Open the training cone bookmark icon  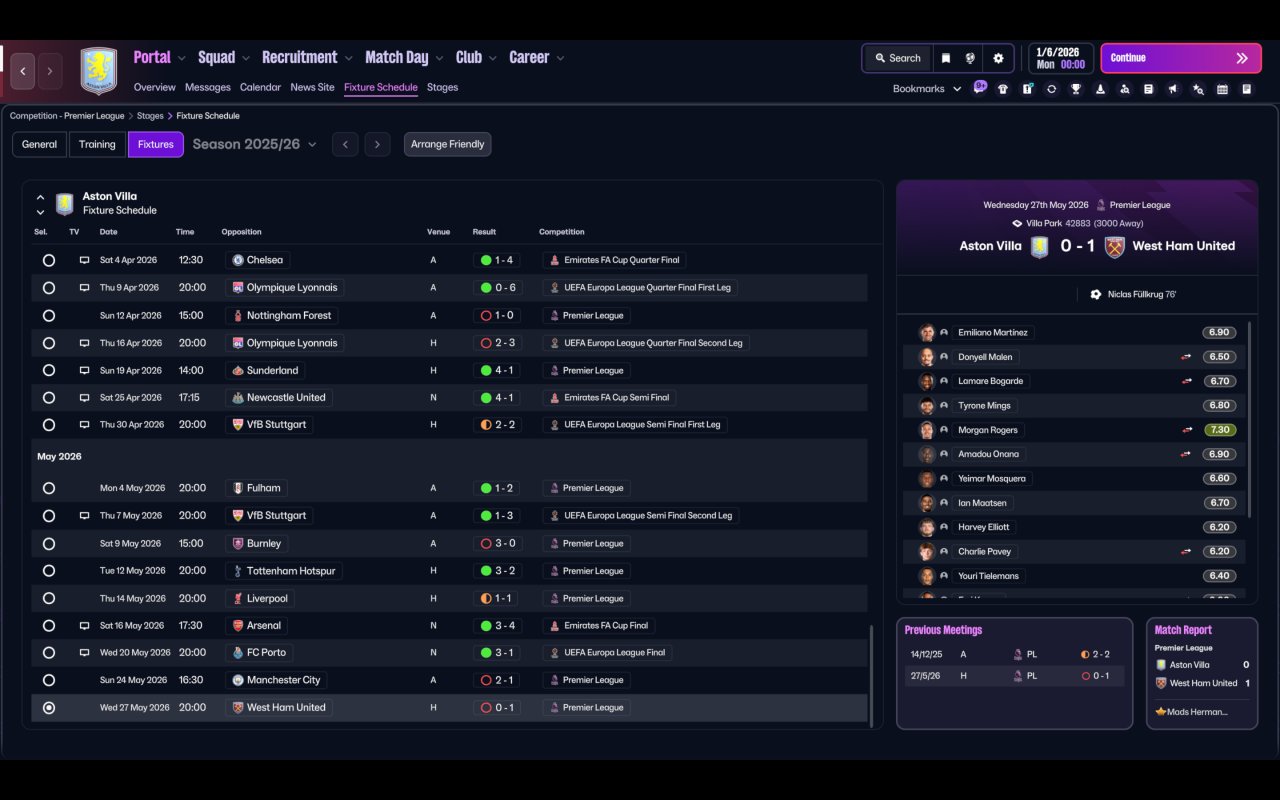(1100, 89)
